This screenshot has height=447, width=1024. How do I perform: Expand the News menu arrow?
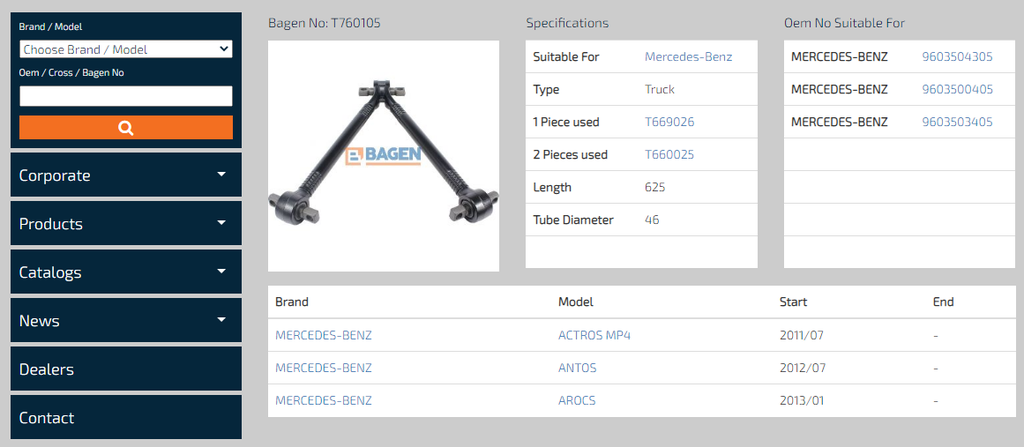pos(221,320)
